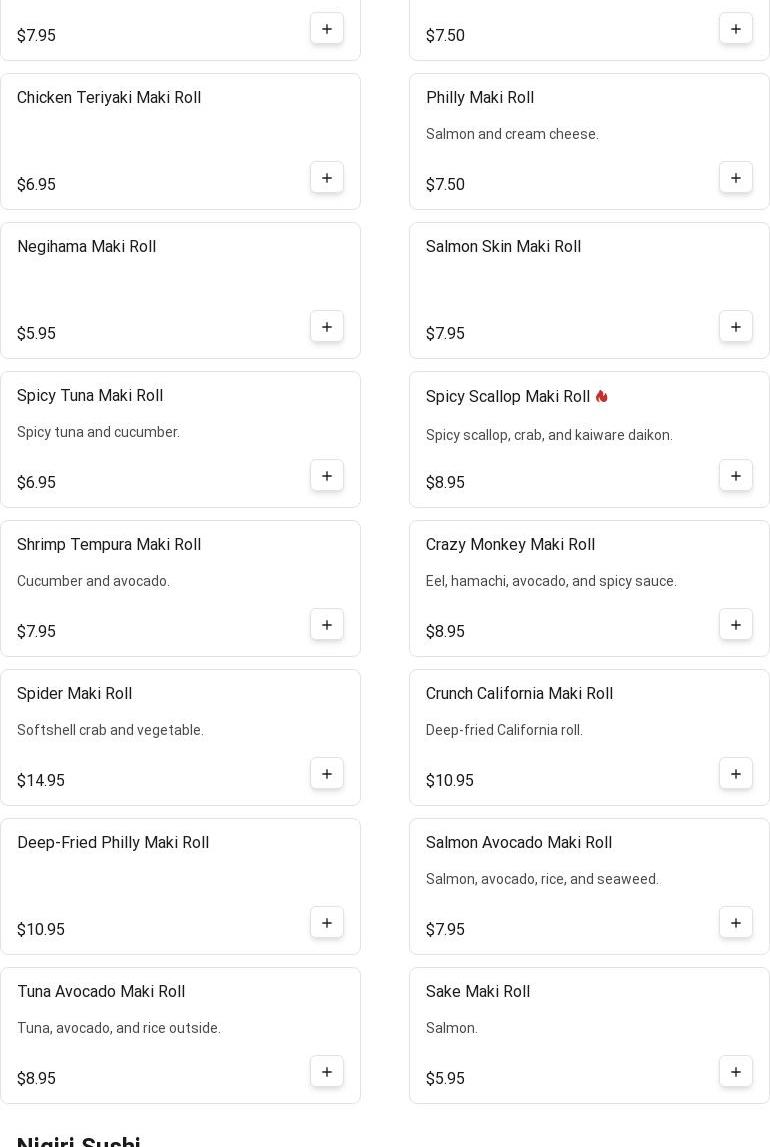Add Tuna Avocado Maki Roll to cart
The height and width of the screenshot is (1147, 770).
327,1072
